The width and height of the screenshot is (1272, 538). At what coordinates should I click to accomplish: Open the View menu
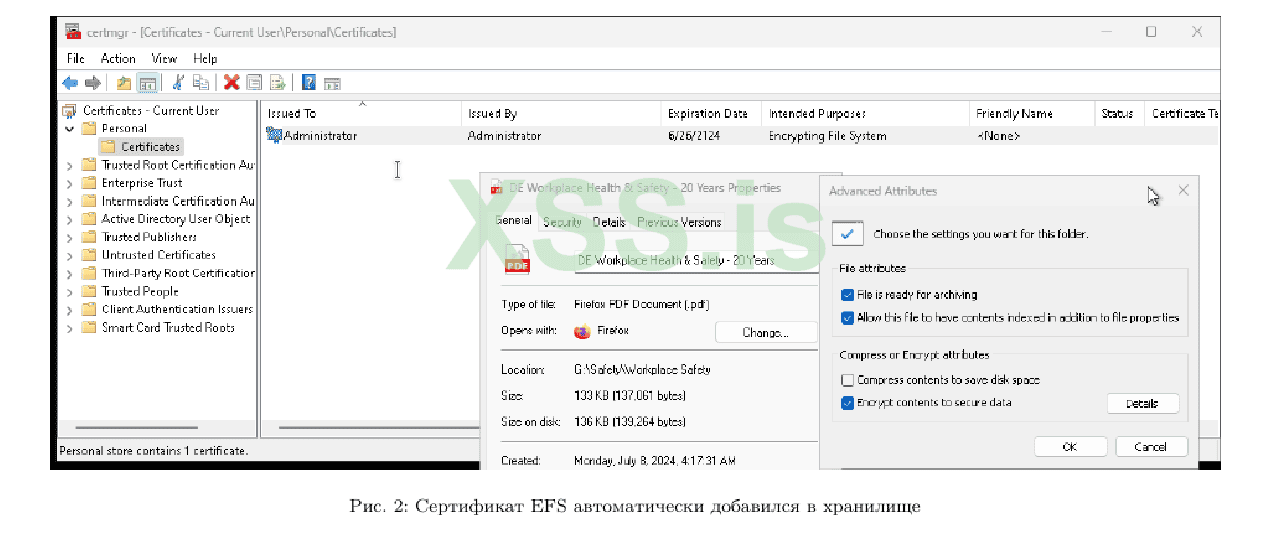(x=164, y=59)
